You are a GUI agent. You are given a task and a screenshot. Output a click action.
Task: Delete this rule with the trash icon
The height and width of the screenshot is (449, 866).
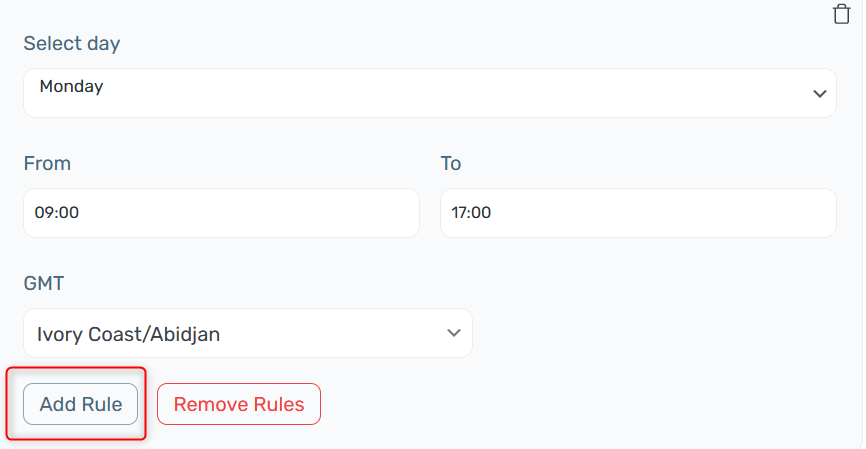click(841, 14)
